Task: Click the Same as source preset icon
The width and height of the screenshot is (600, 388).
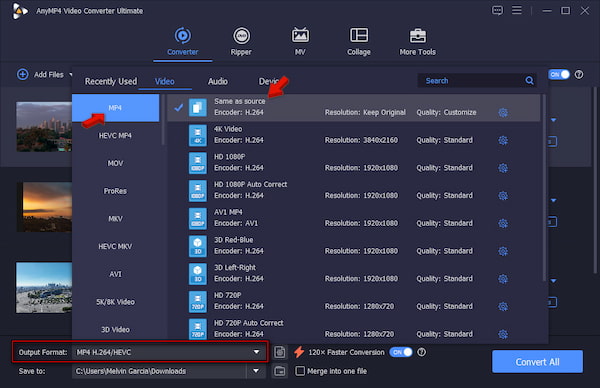Action: click(x=197, y=108)
